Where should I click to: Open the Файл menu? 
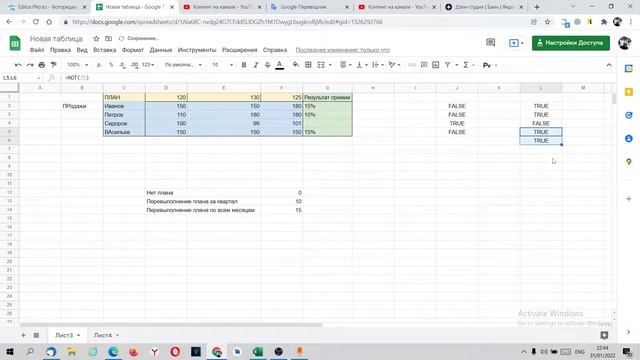point(37,50)
